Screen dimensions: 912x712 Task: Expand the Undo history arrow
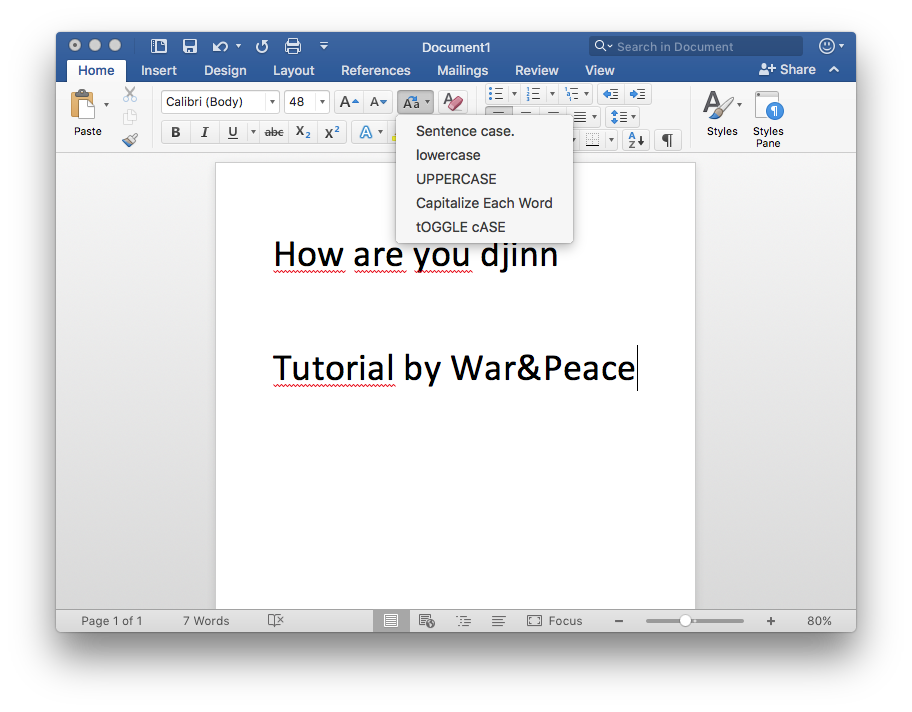(x=238, y=46)
